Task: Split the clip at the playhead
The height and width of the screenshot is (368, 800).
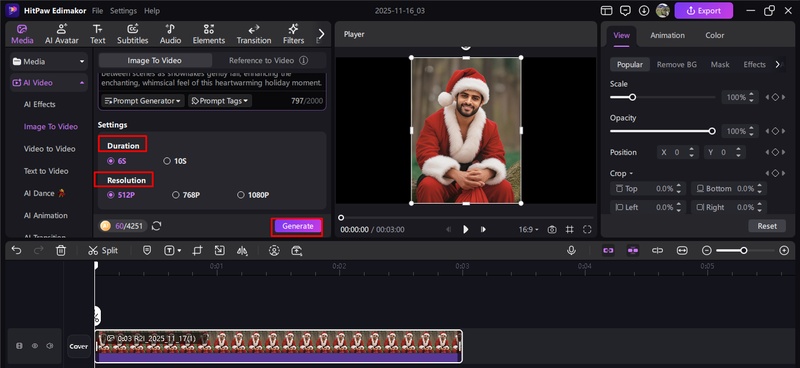Action: (103, 250)
